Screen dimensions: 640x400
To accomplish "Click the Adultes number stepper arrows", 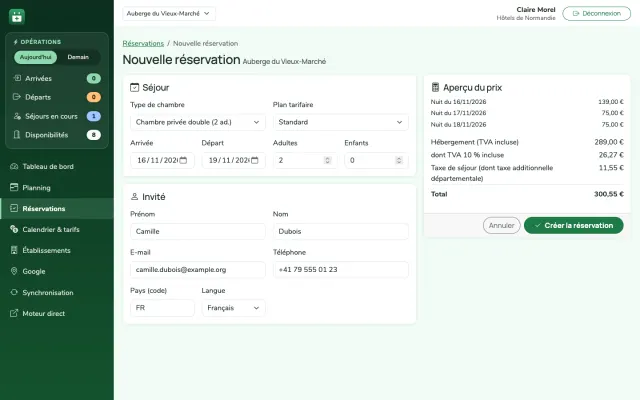I will pos(327,160).
